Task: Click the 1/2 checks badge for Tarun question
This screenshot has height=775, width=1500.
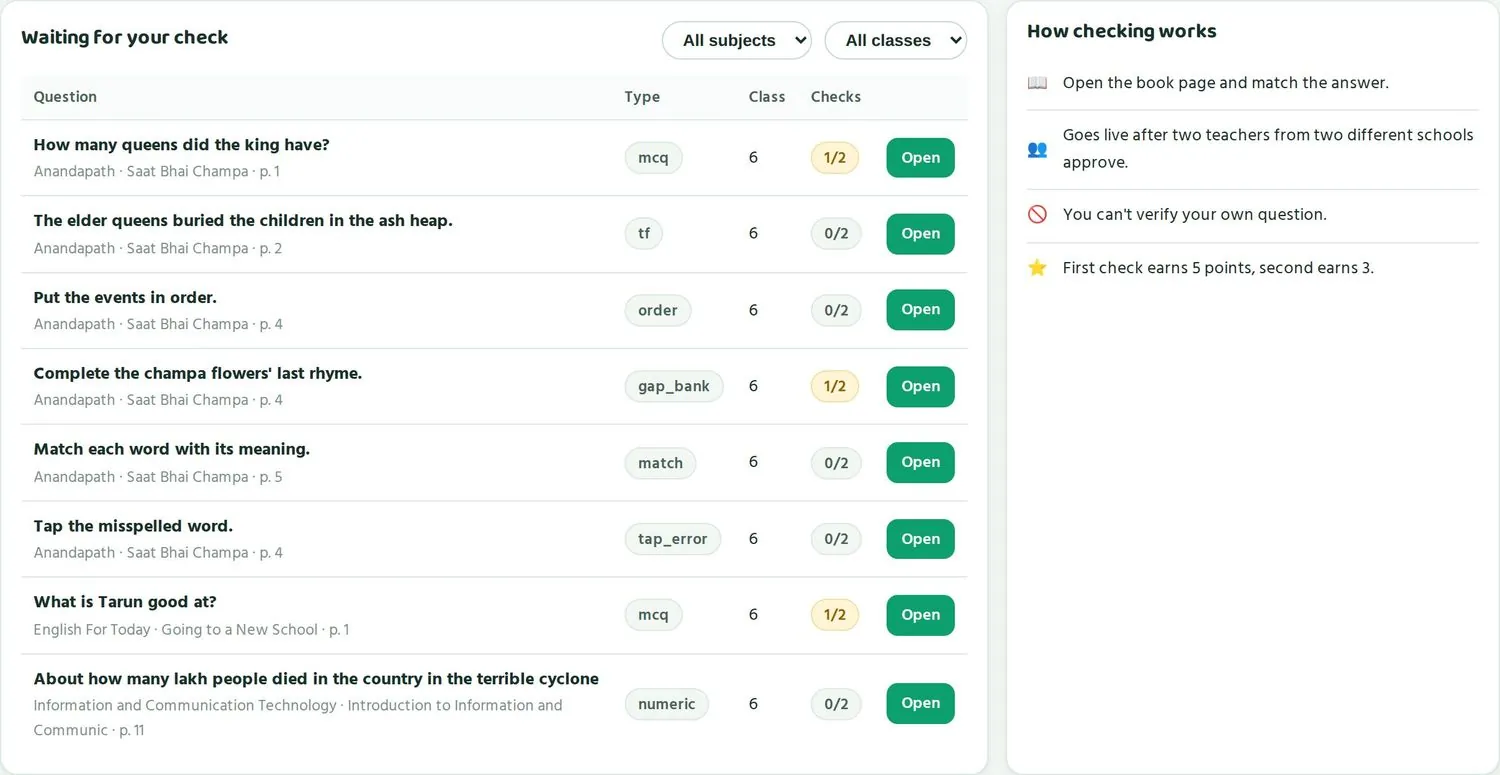Action: (x=835, y=615)
